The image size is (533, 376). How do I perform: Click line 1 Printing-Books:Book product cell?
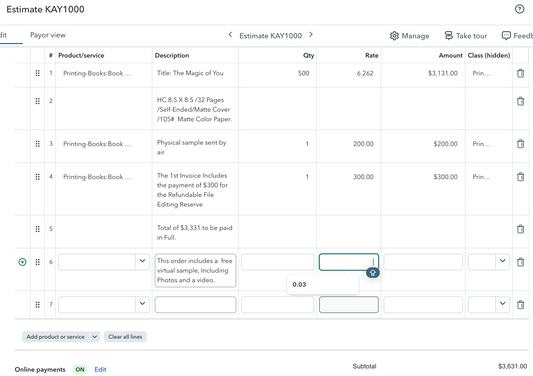[x=97, y=73]
